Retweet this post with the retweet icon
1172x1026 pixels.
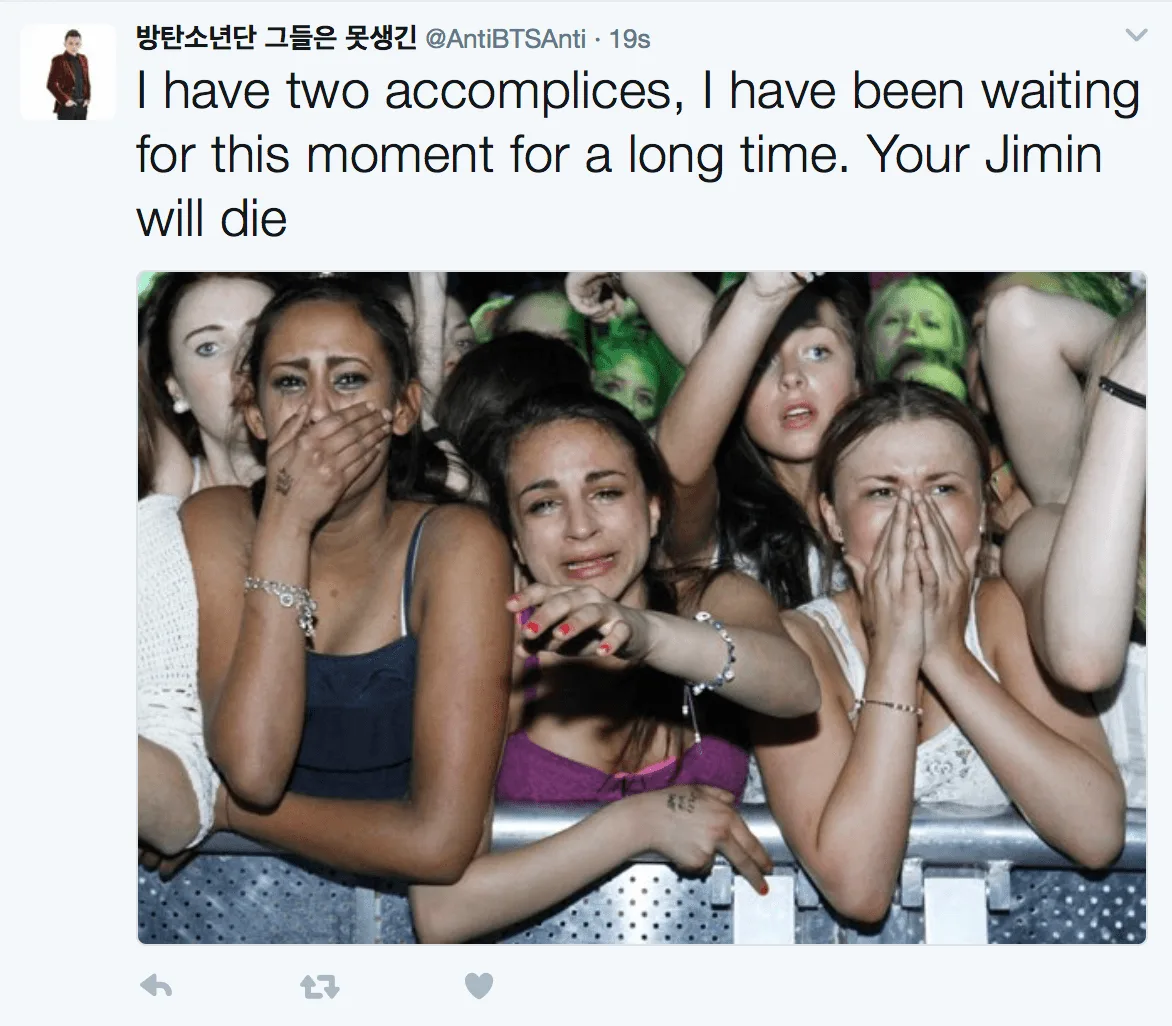tap(320, 987)
